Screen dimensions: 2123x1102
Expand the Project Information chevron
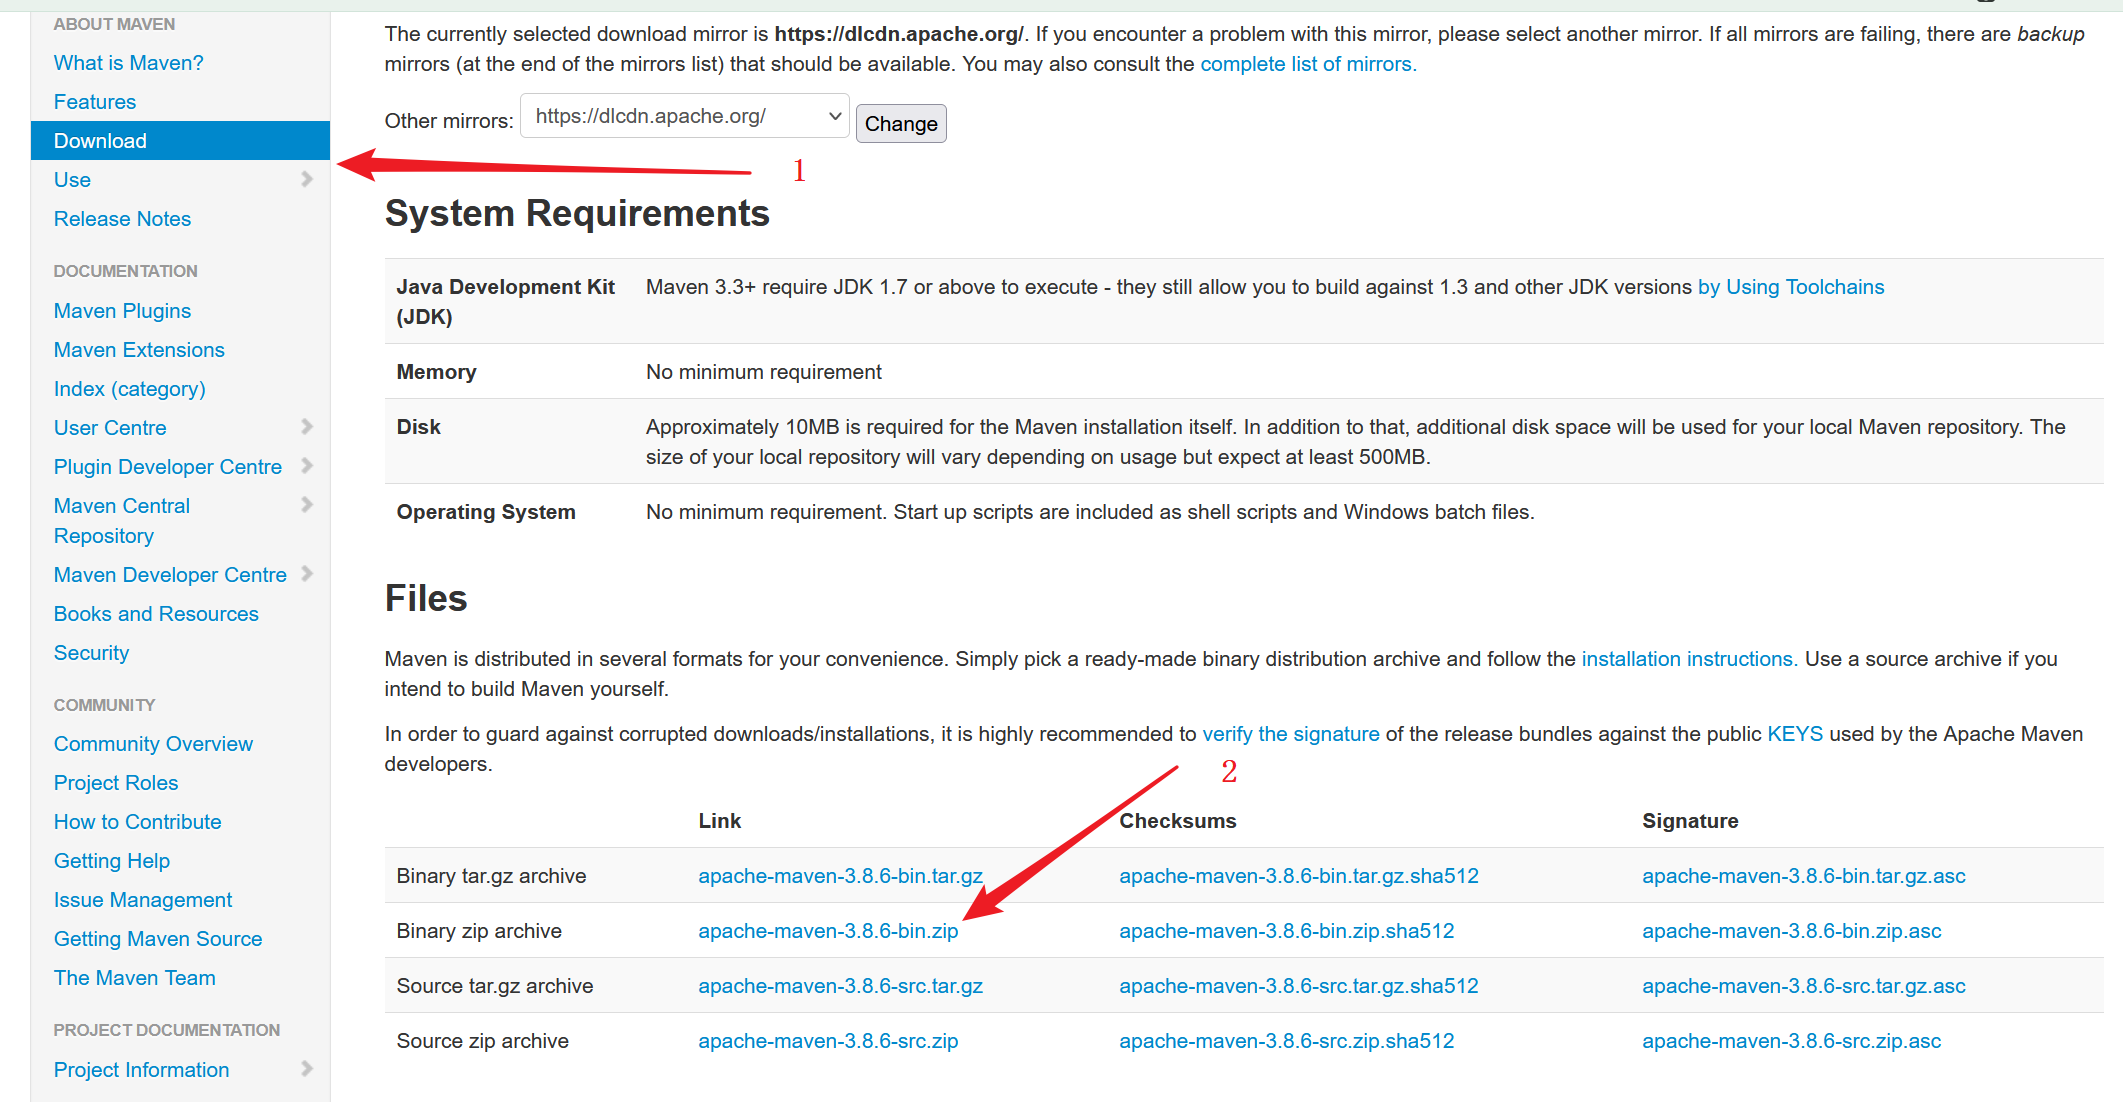point(307,1069)
